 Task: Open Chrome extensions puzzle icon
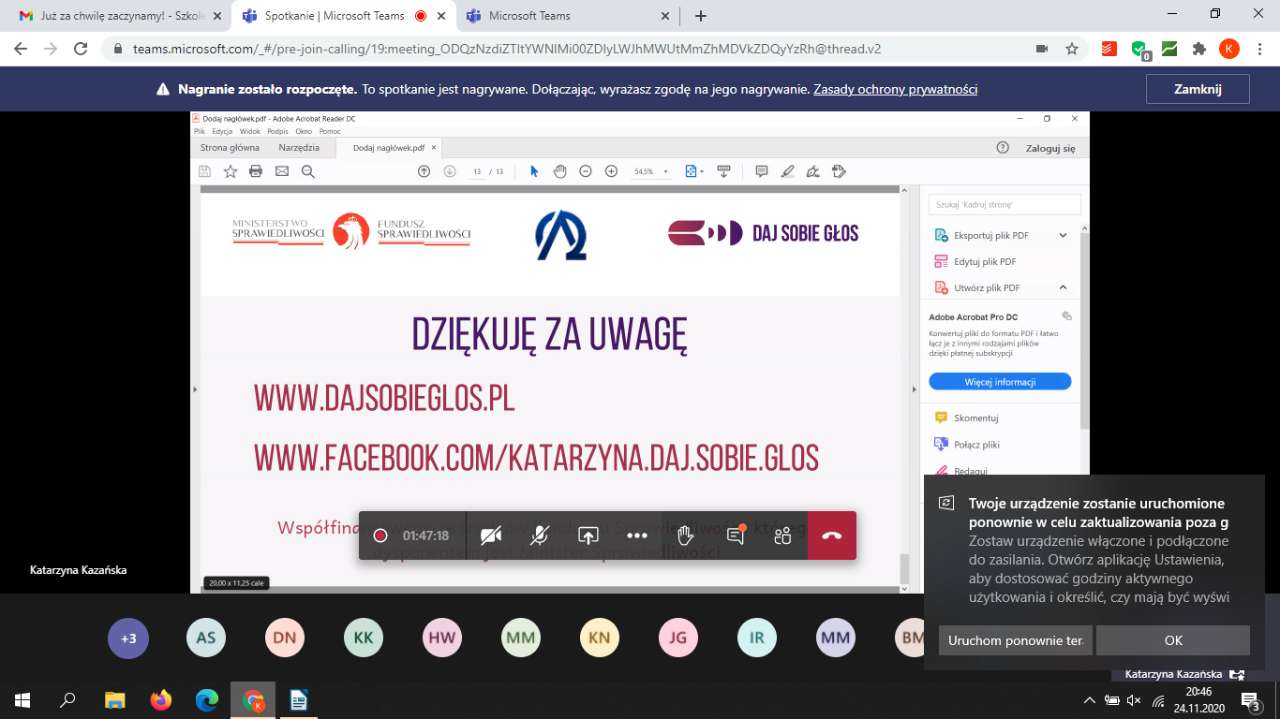[x=1198, y=48]
